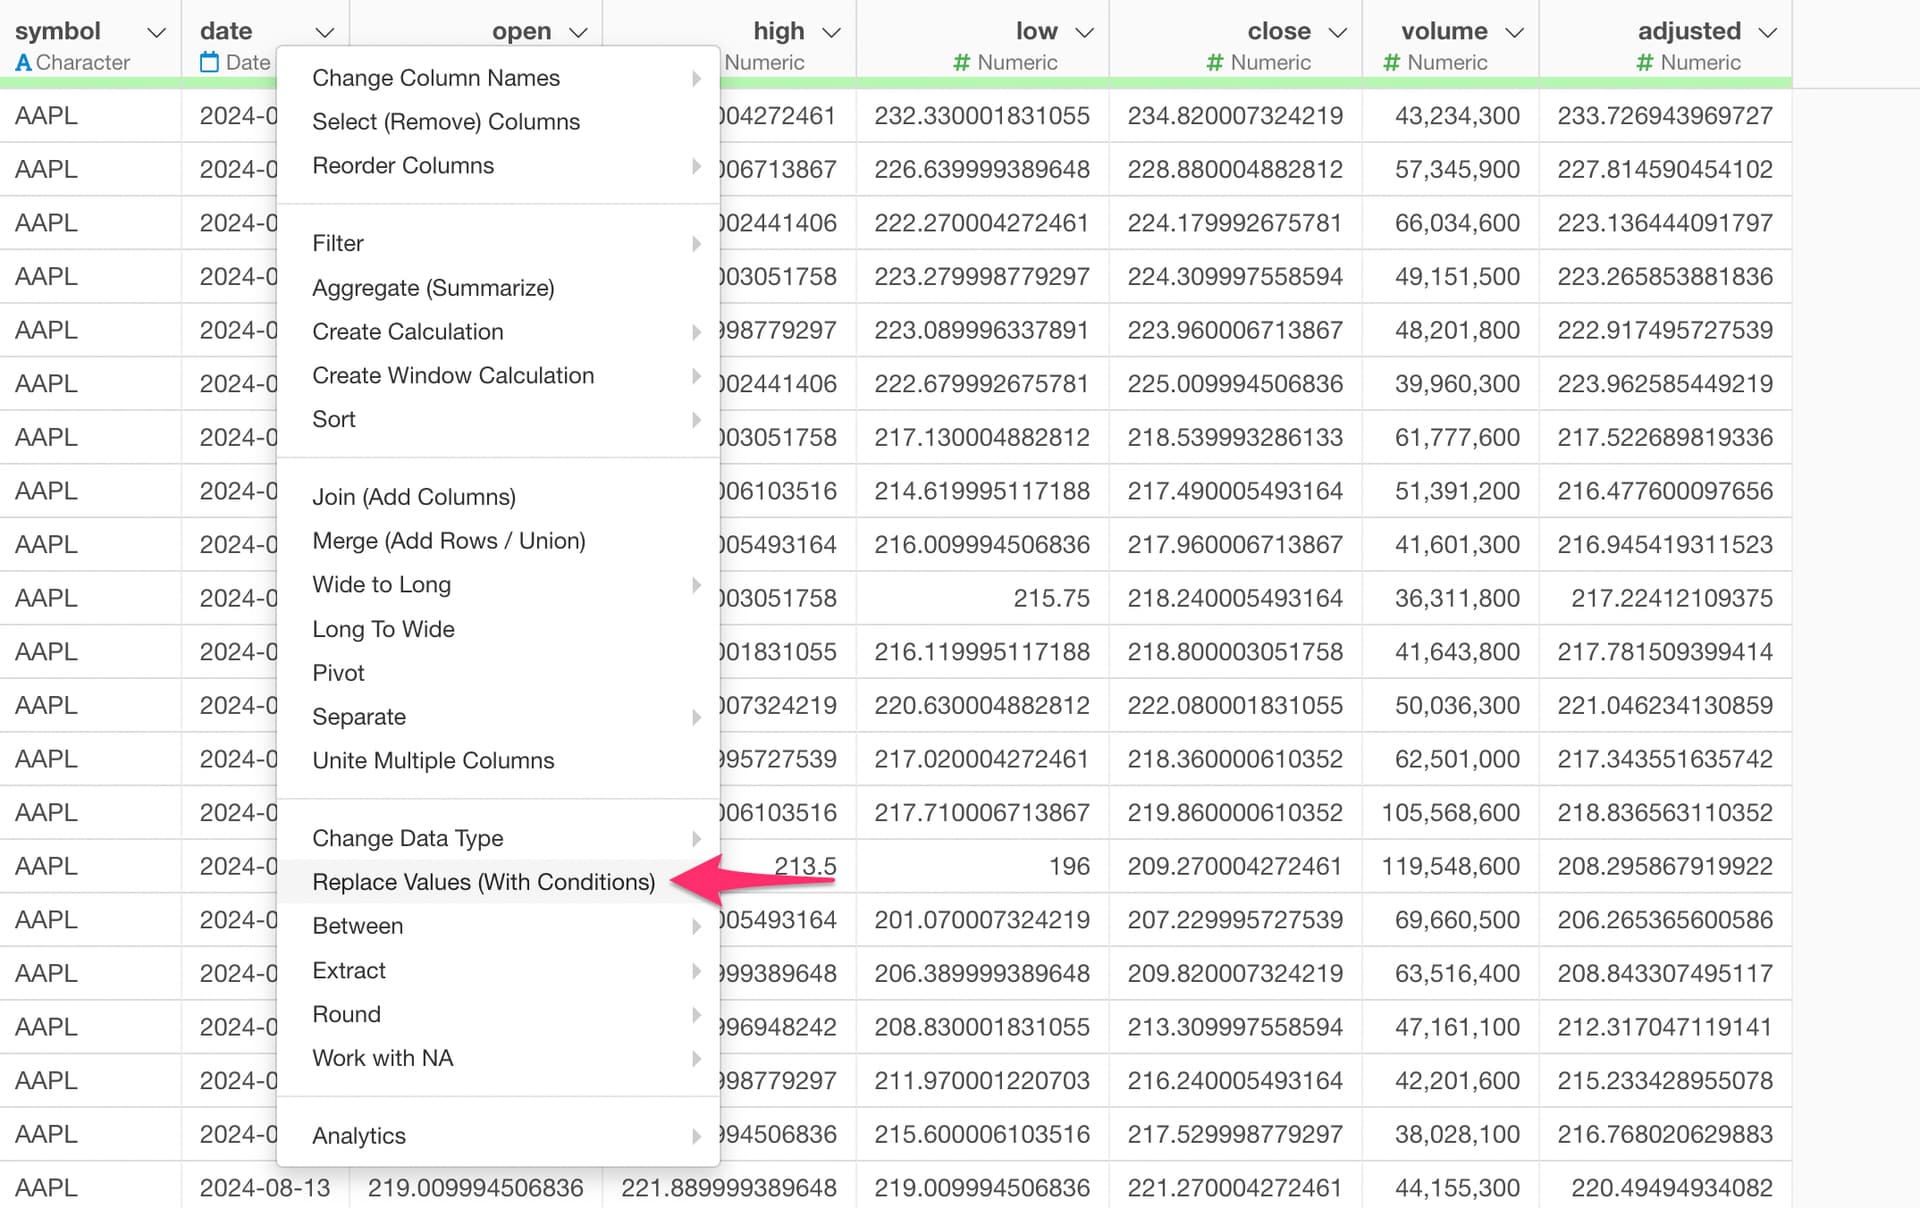The width and height of the screenshot is (1920, 1208).
Task: Open the Round submenu
Action: tap(498, 1014)
